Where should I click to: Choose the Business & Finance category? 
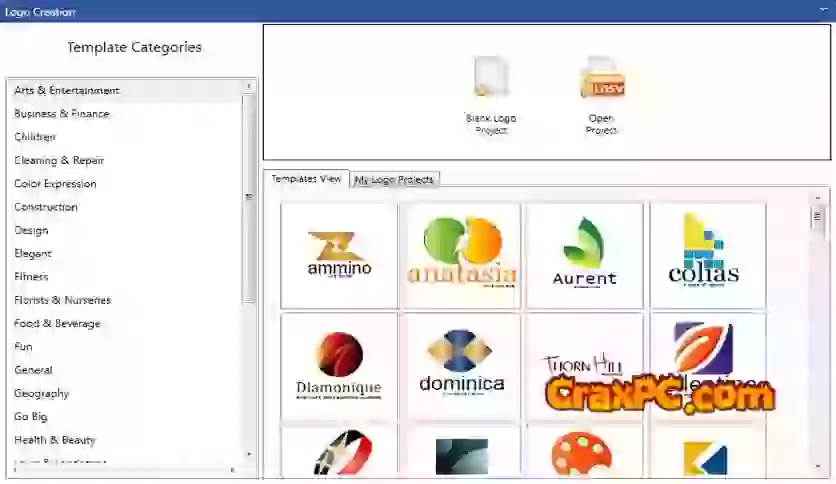point(62,114)
